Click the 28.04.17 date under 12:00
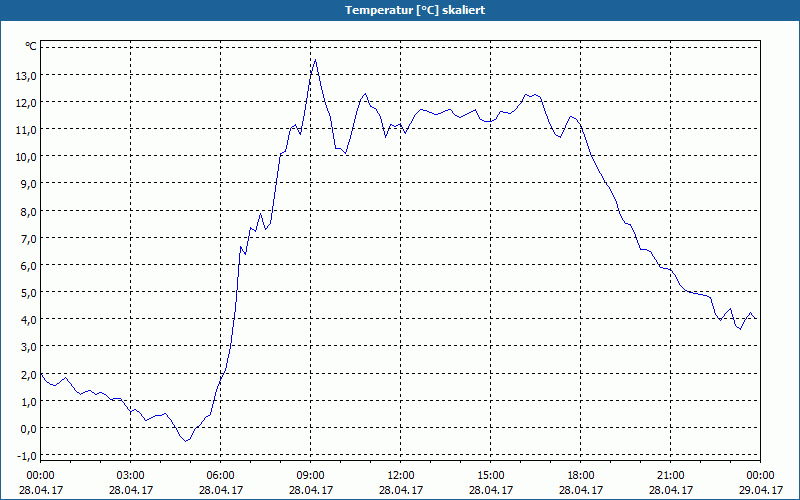Screen dimensions: 800x500 pyautogui.click(x=401, y=490)
